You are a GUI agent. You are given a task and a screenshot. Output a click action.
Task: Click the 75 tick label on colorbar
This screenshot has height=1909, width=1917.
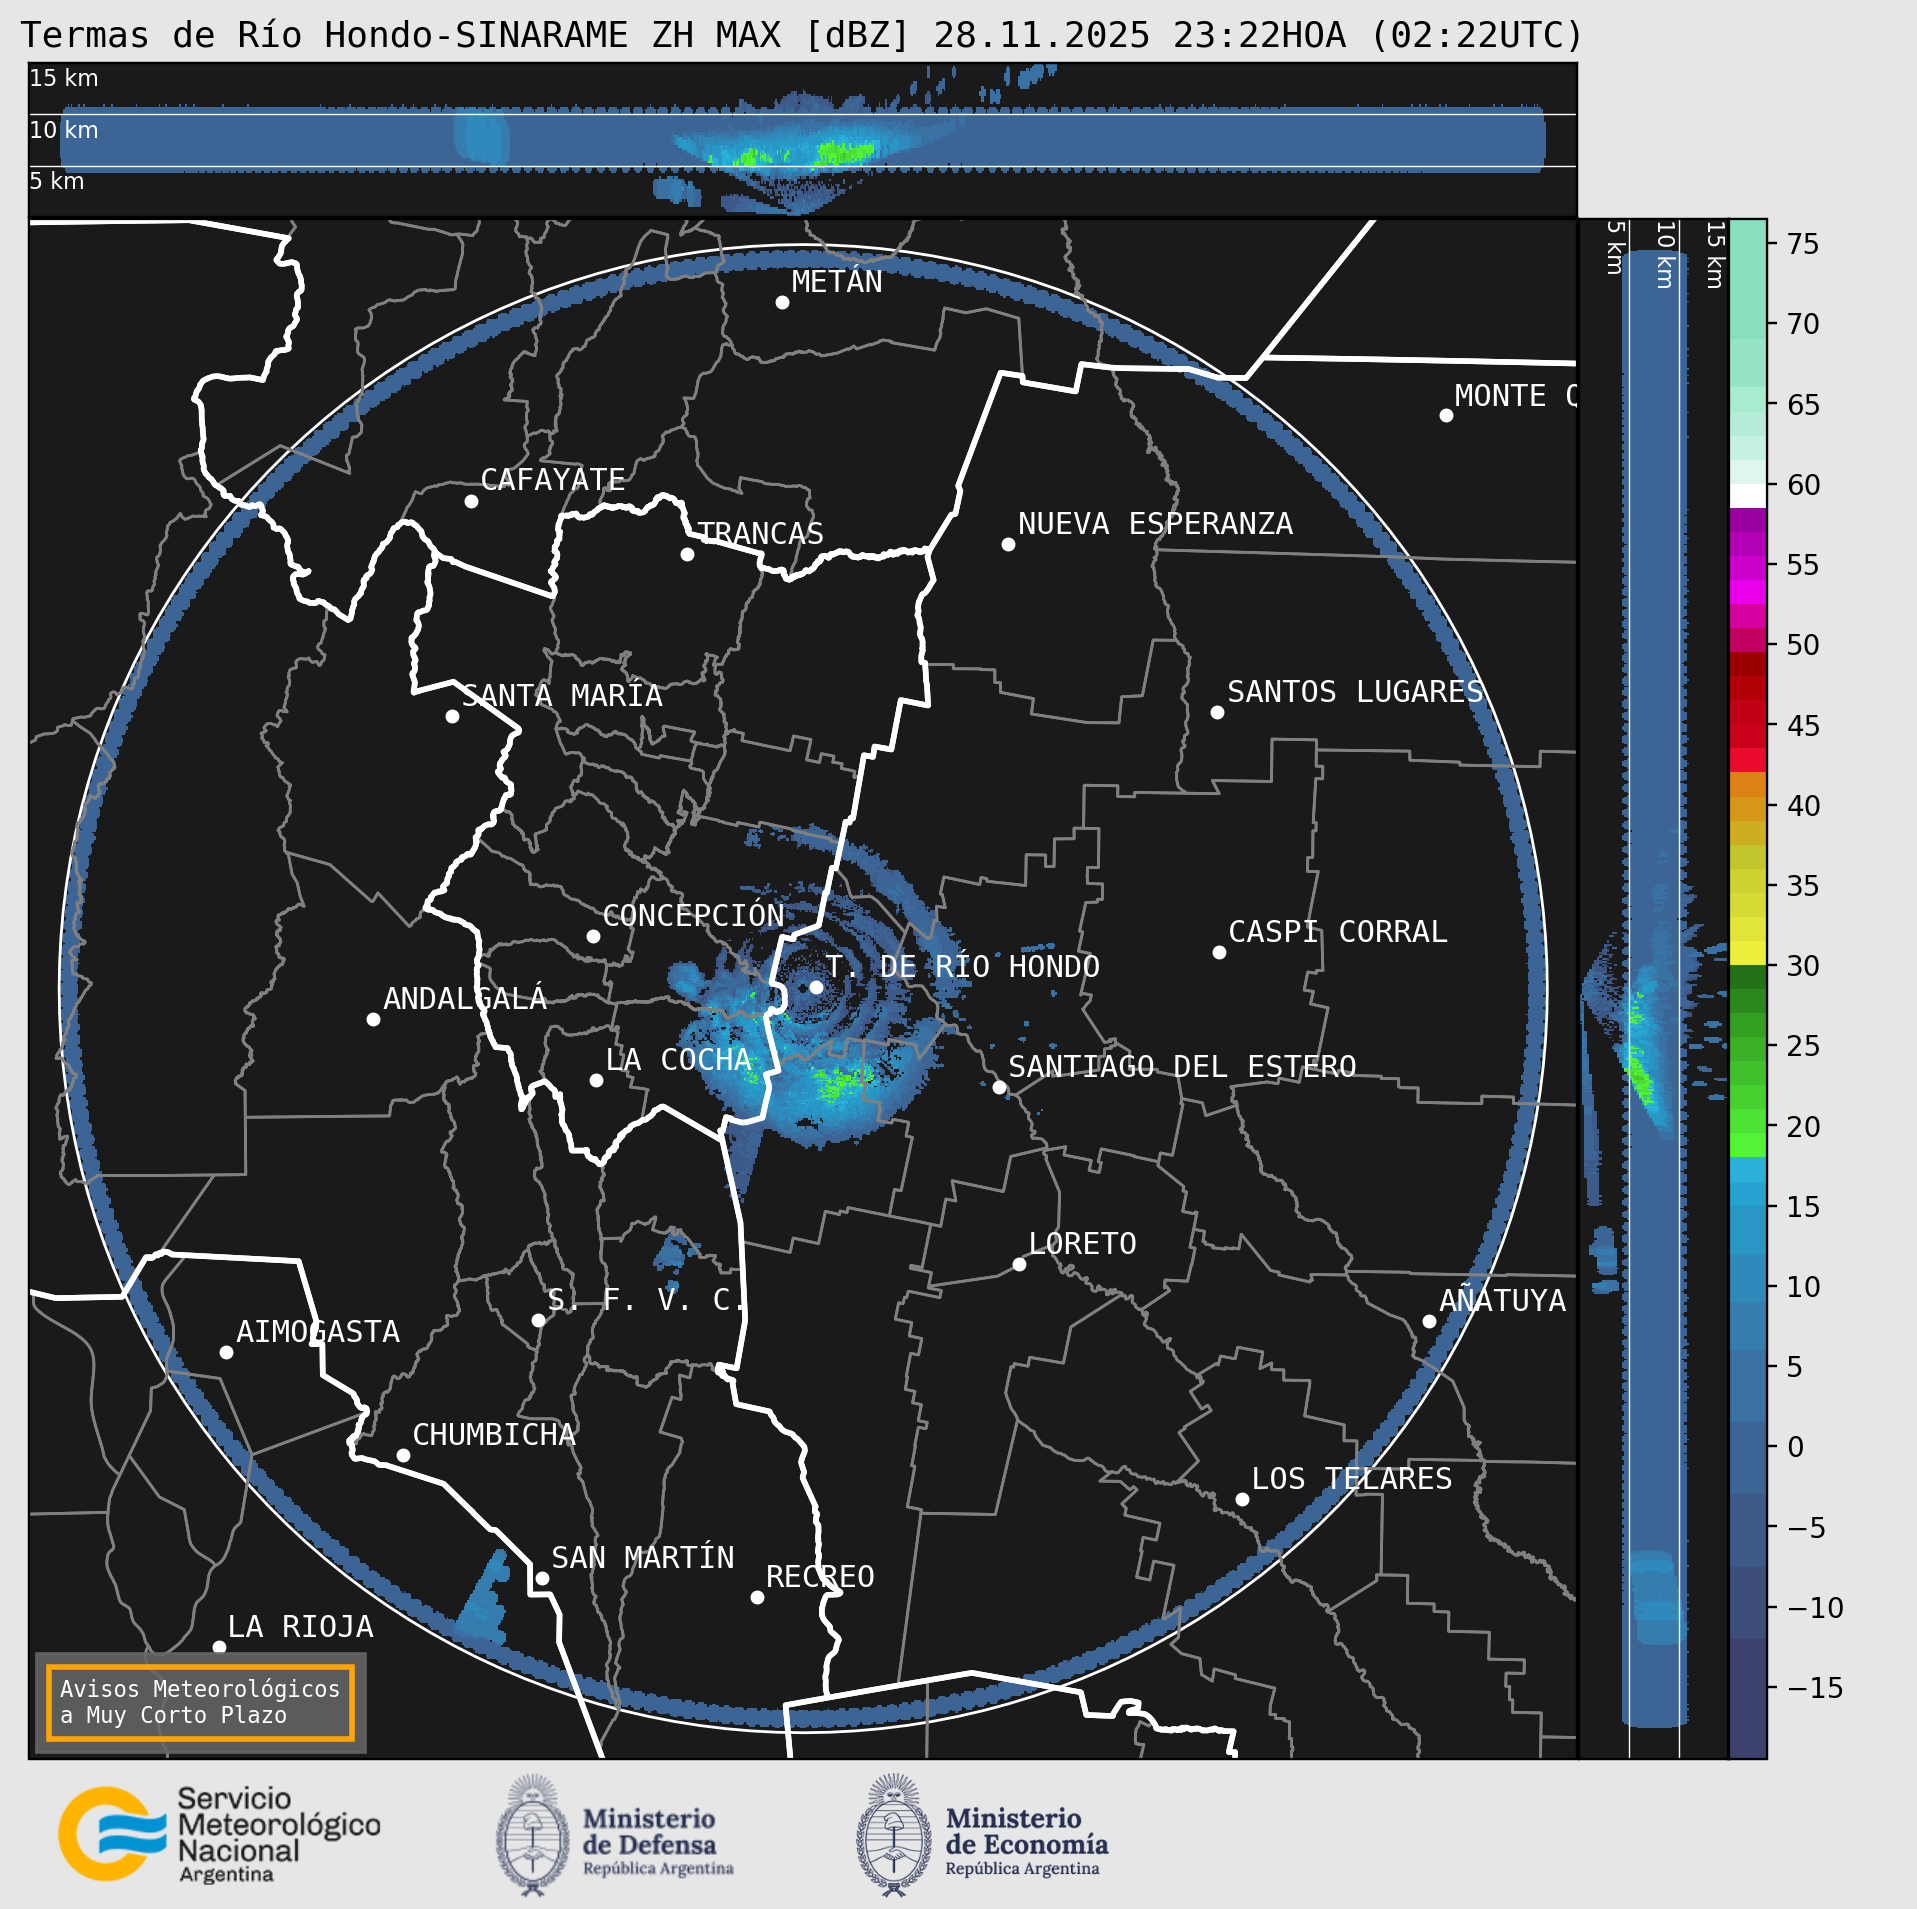click(1803, 244)
